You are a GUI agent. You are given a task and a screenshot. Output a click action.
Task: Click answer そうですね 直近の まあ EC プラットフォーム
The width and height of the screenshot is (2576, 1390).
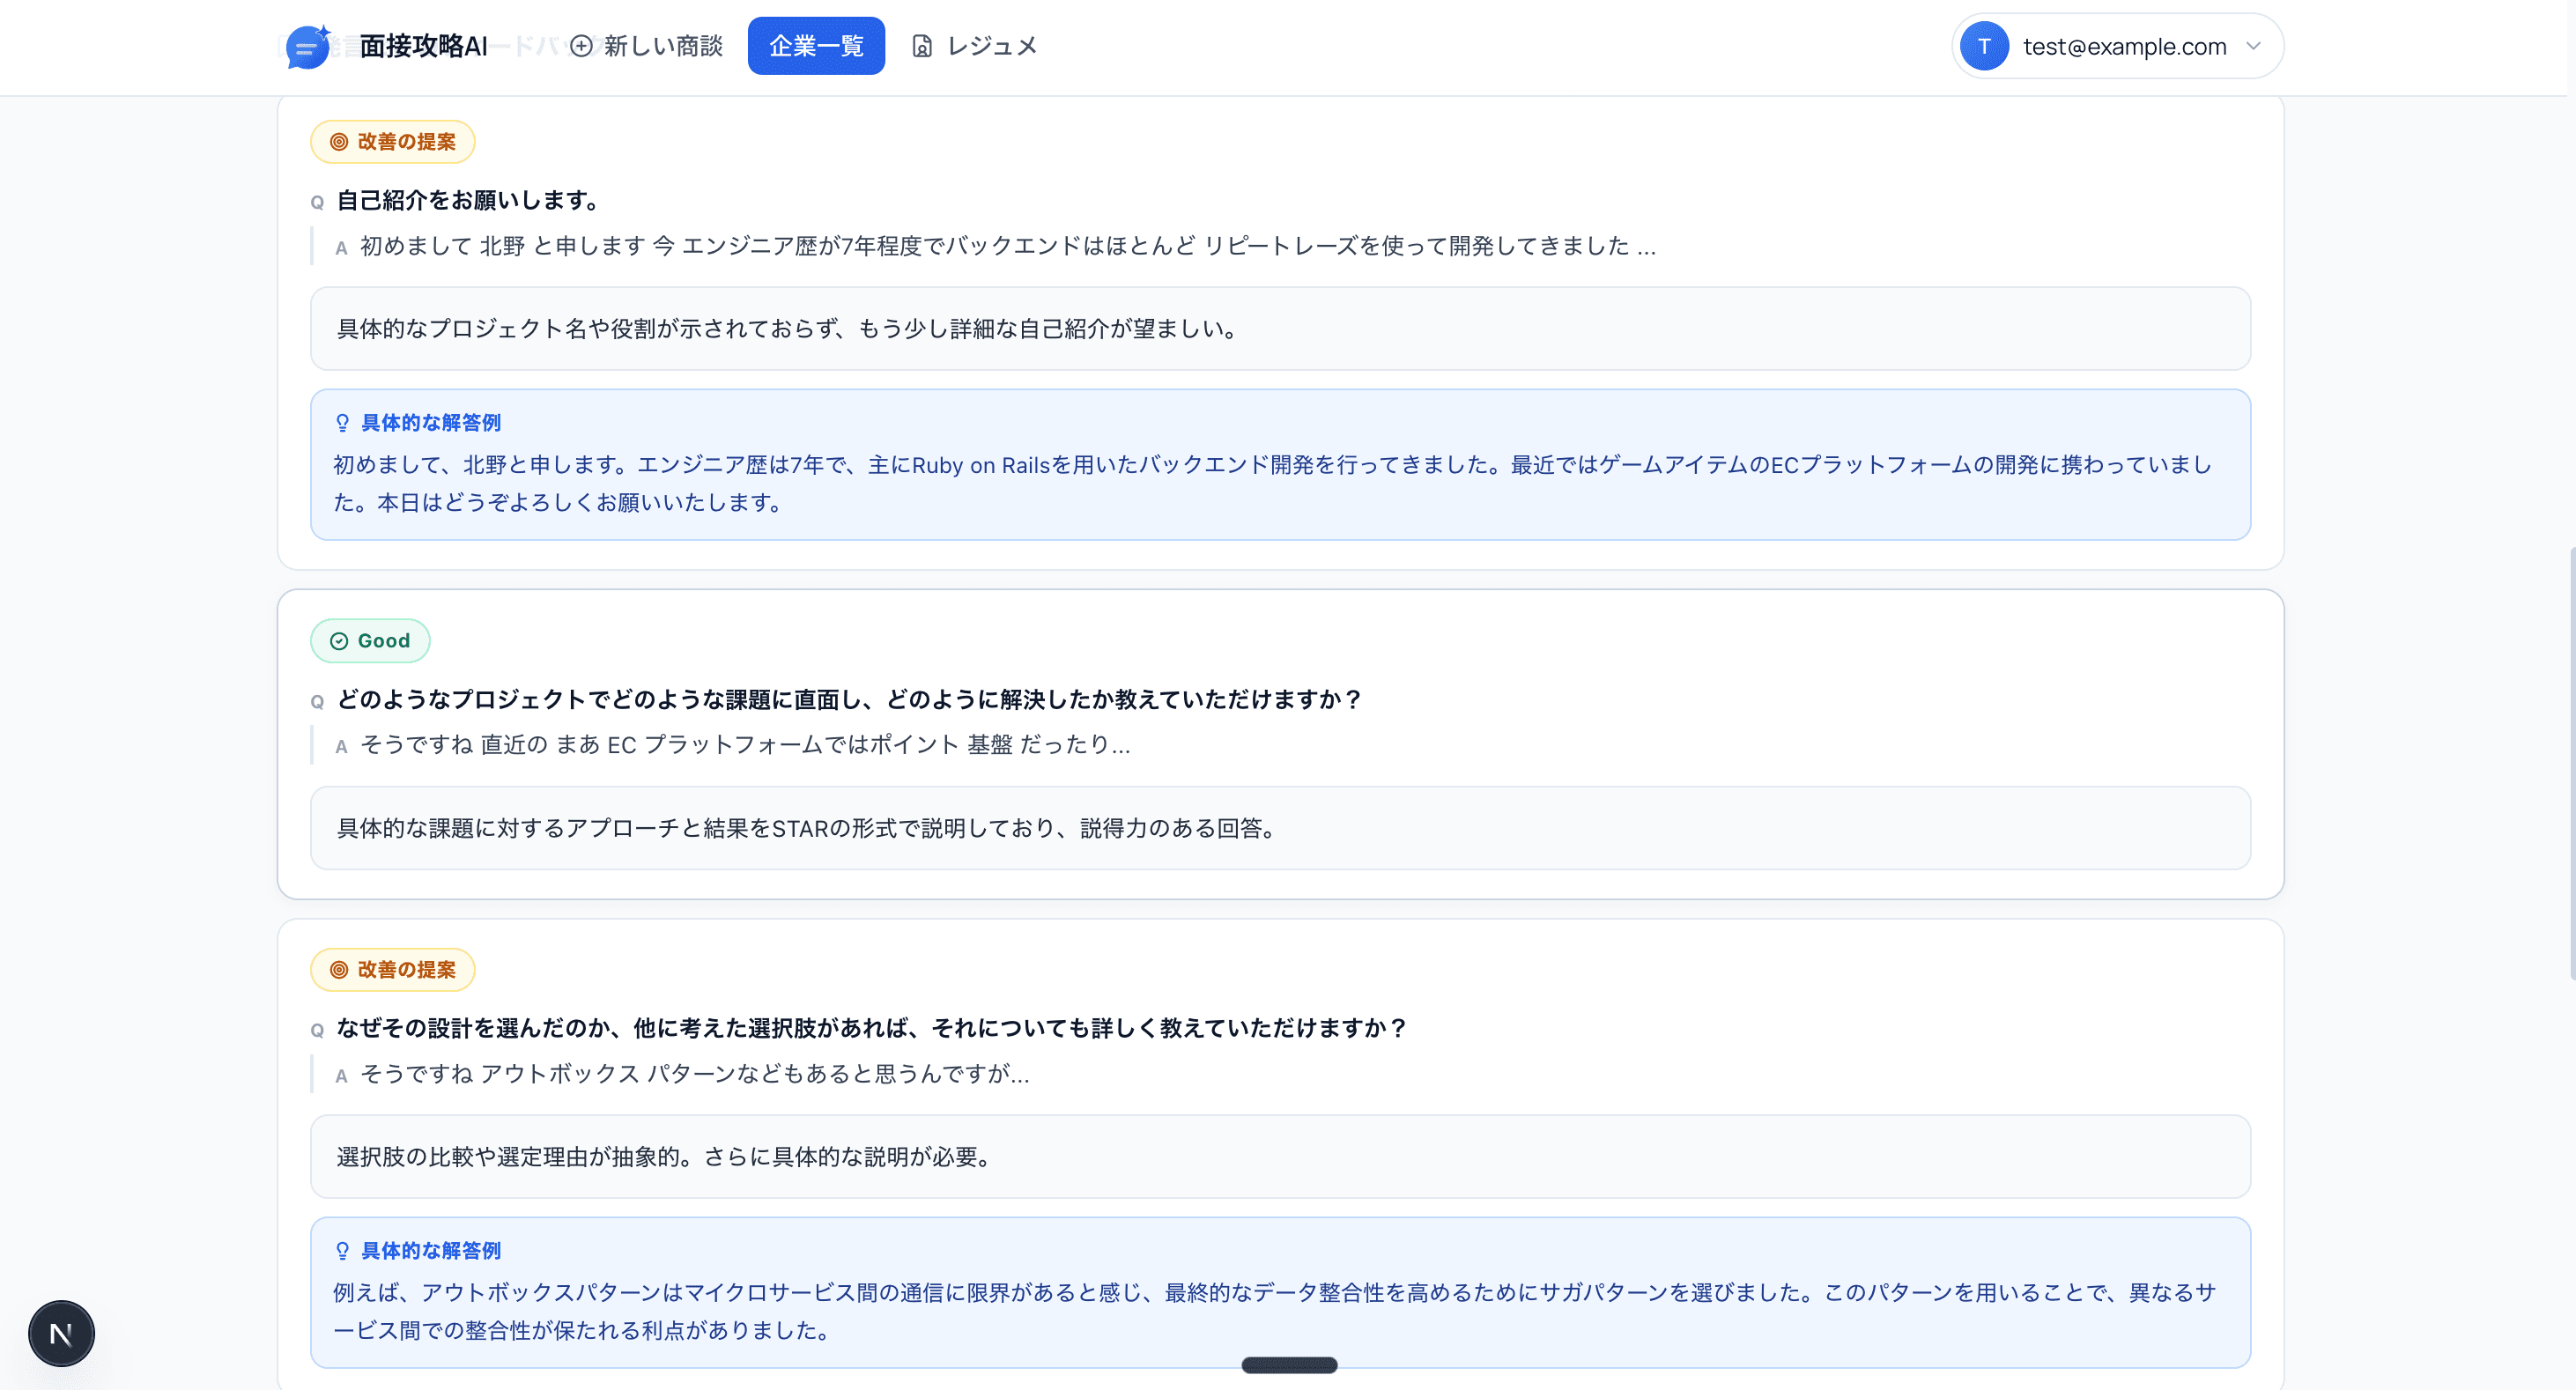[745, 745]
